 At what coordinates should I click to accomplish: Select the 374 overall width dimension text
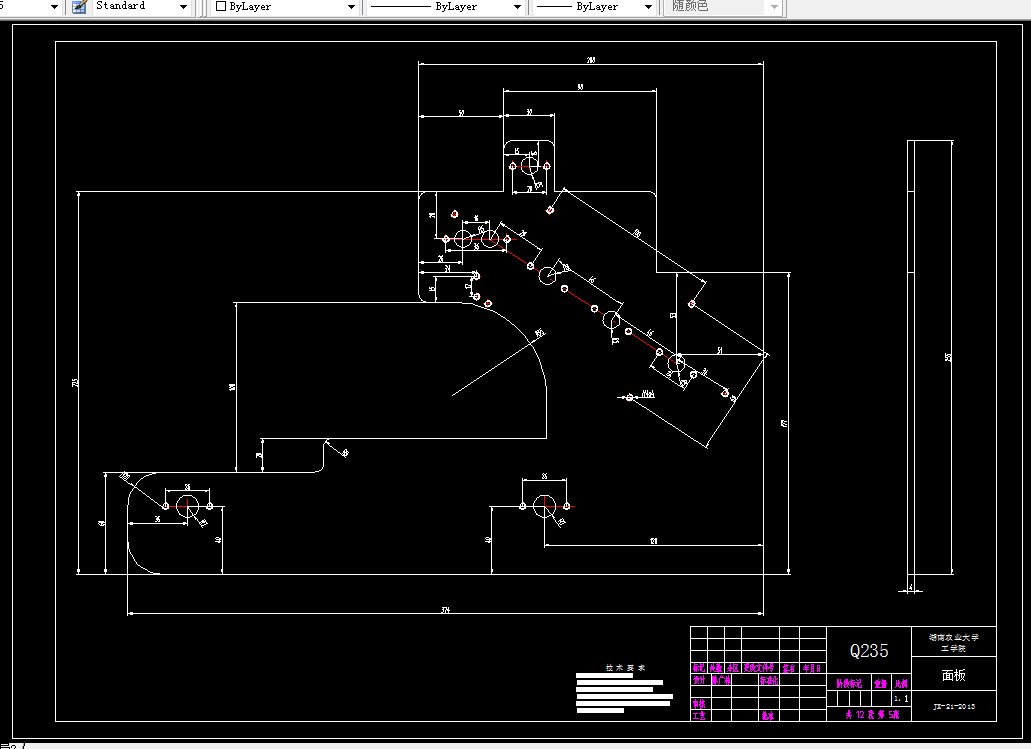click(445, 610)
